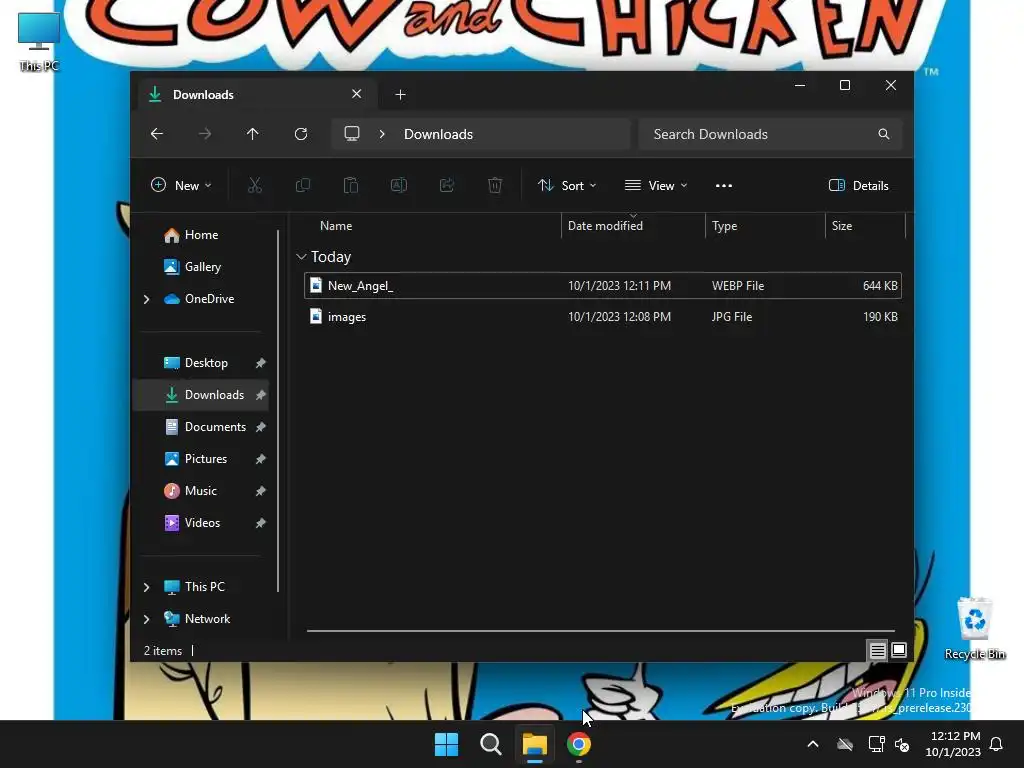Screen dimensions: 1024x768
Task: Go back with the left arrow
Action: [x=157, y=134]
